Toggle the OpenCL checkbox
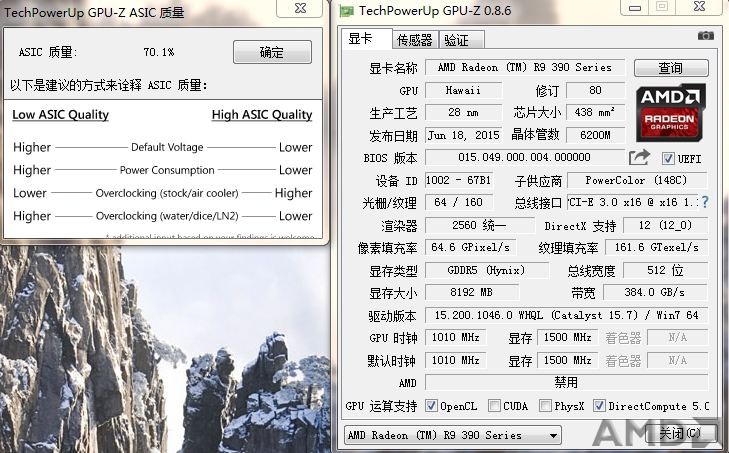 431,406
